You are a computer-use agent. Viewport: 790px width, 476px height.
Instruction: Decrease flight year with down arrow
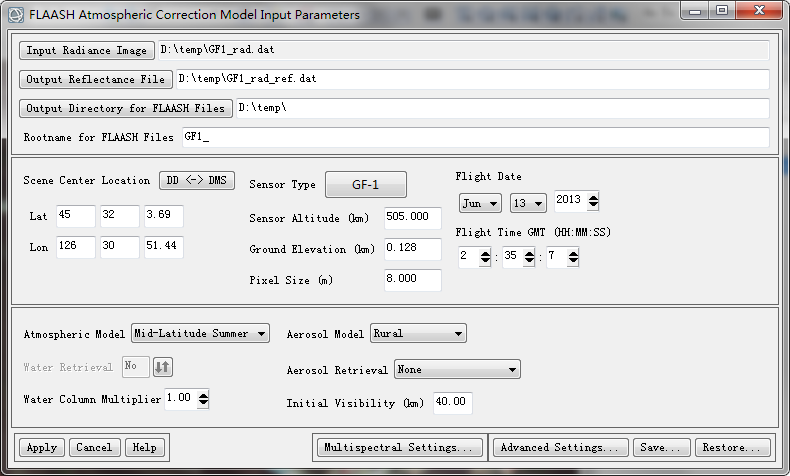pos(594,205)
